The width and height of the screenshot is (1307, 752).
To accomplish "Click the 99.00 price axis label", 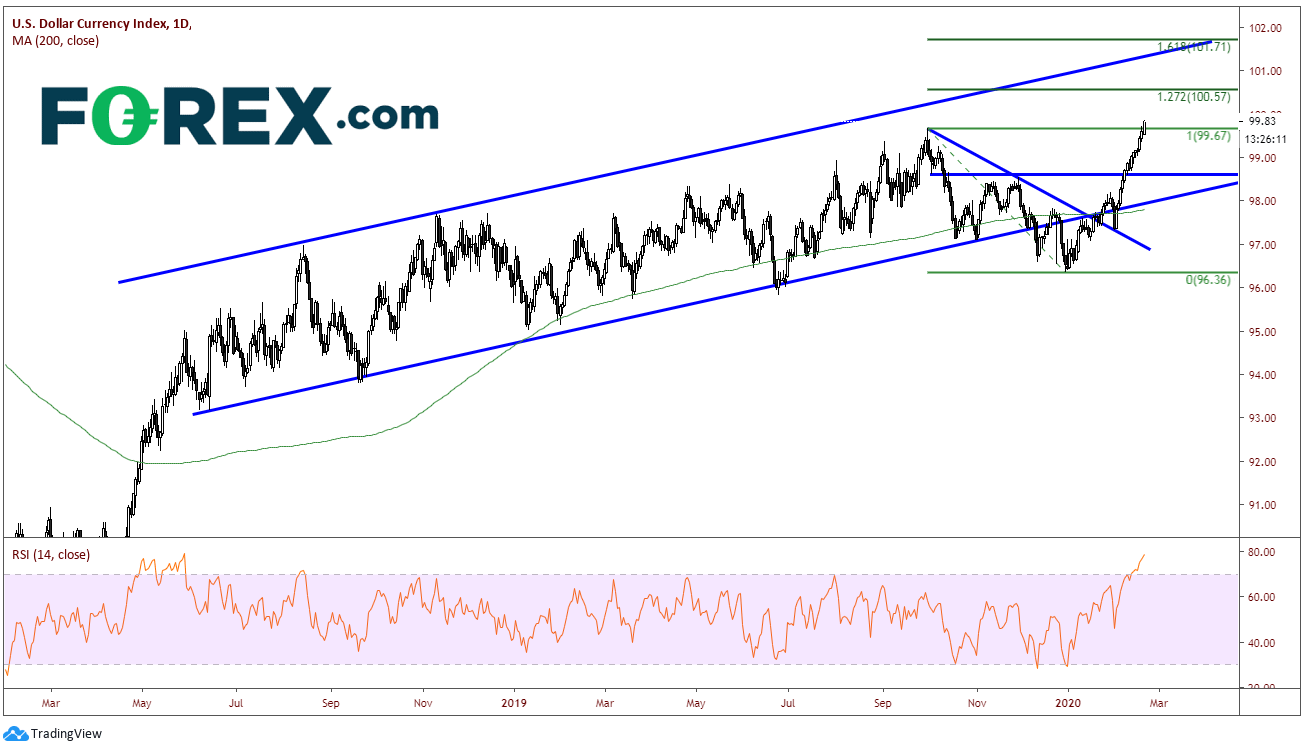I will [x=1263, y=158].
